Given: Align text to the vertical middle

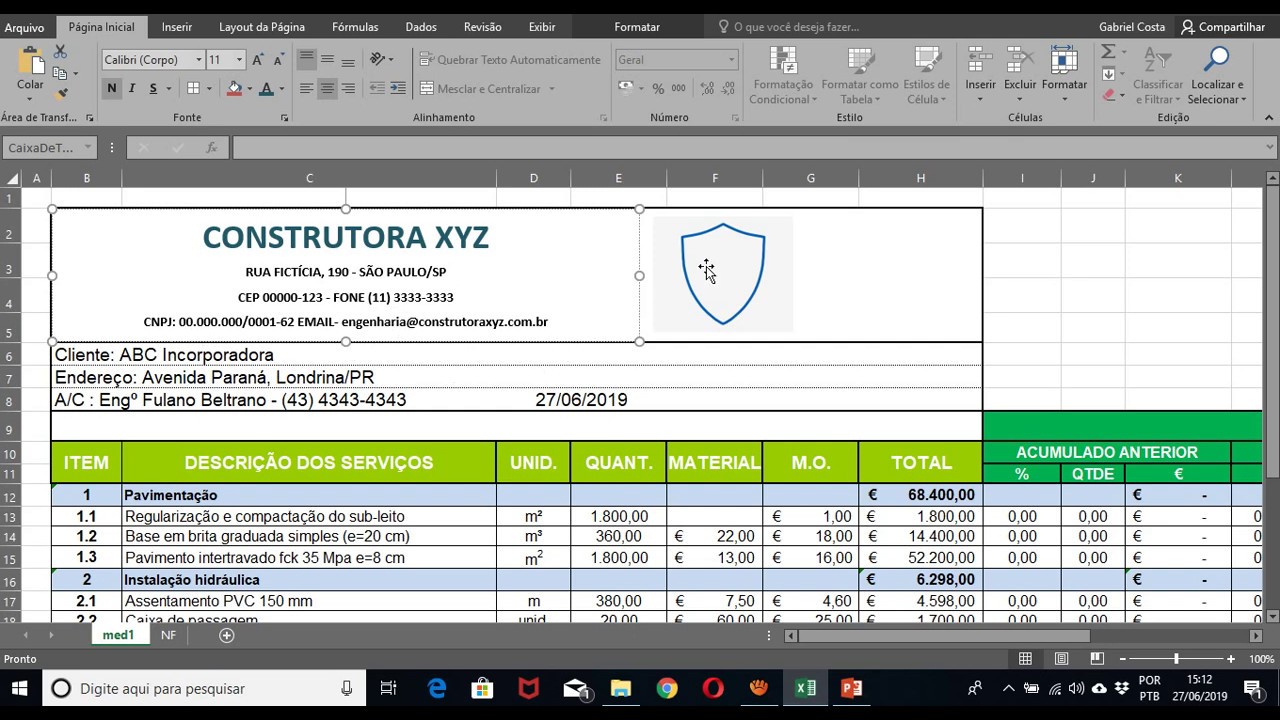Looking at the screenshot, I should [327, 60].
